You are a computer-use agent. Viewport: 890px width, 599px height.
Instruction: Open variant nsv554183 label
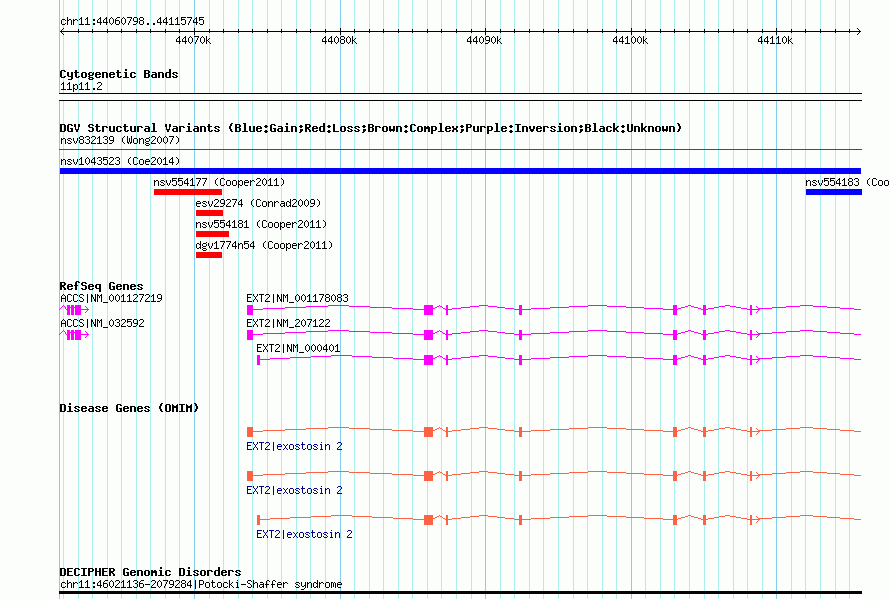(847, 182)
